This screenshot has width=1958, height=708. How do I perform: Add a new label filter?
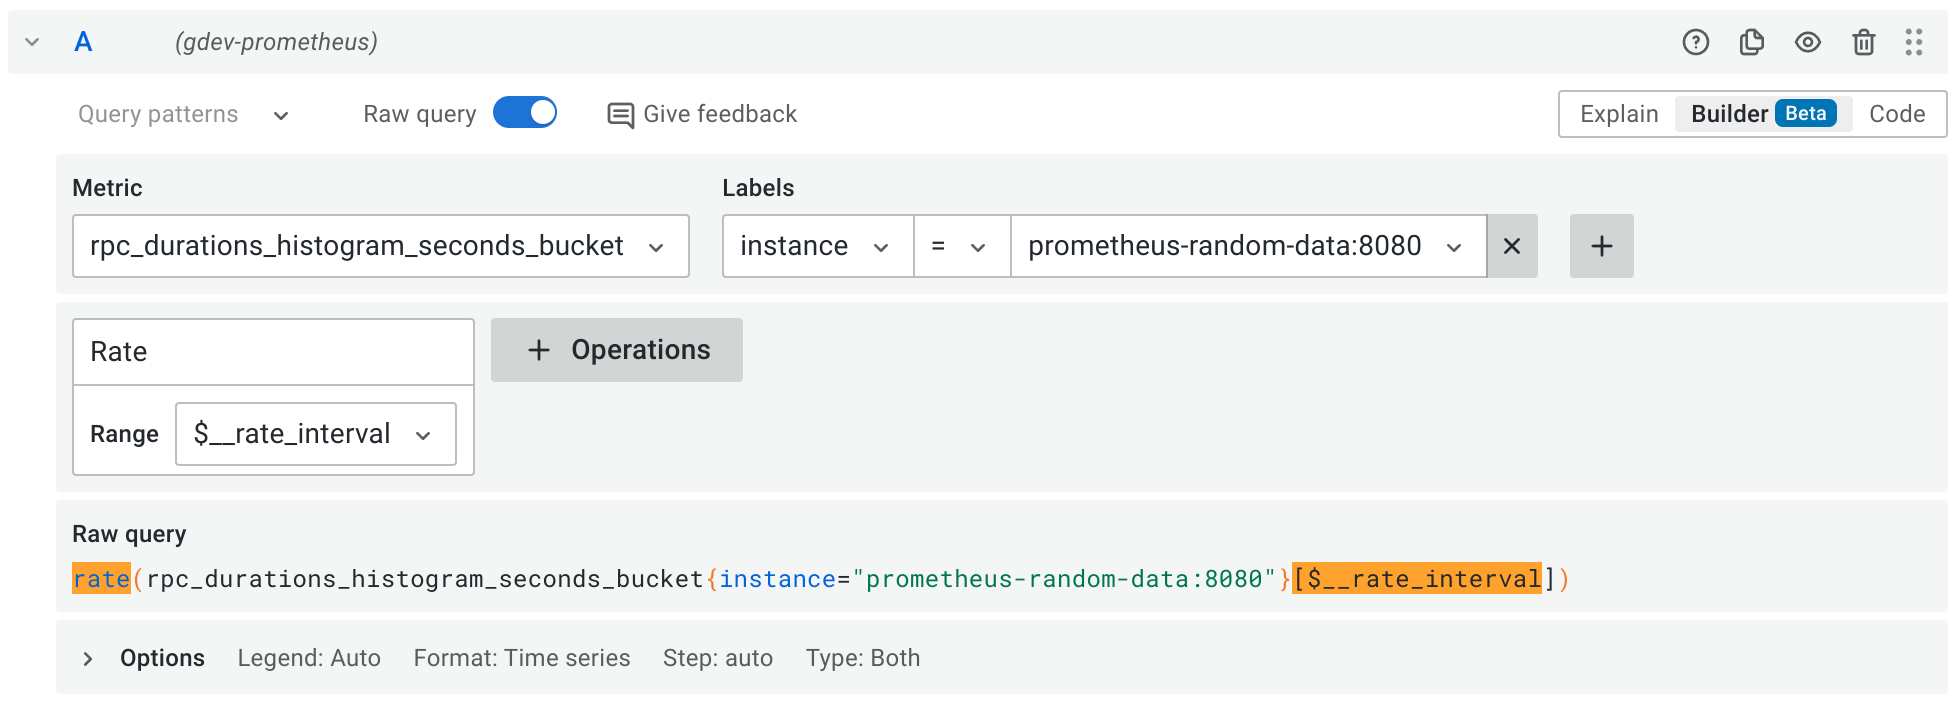[x=1601, y=246]
